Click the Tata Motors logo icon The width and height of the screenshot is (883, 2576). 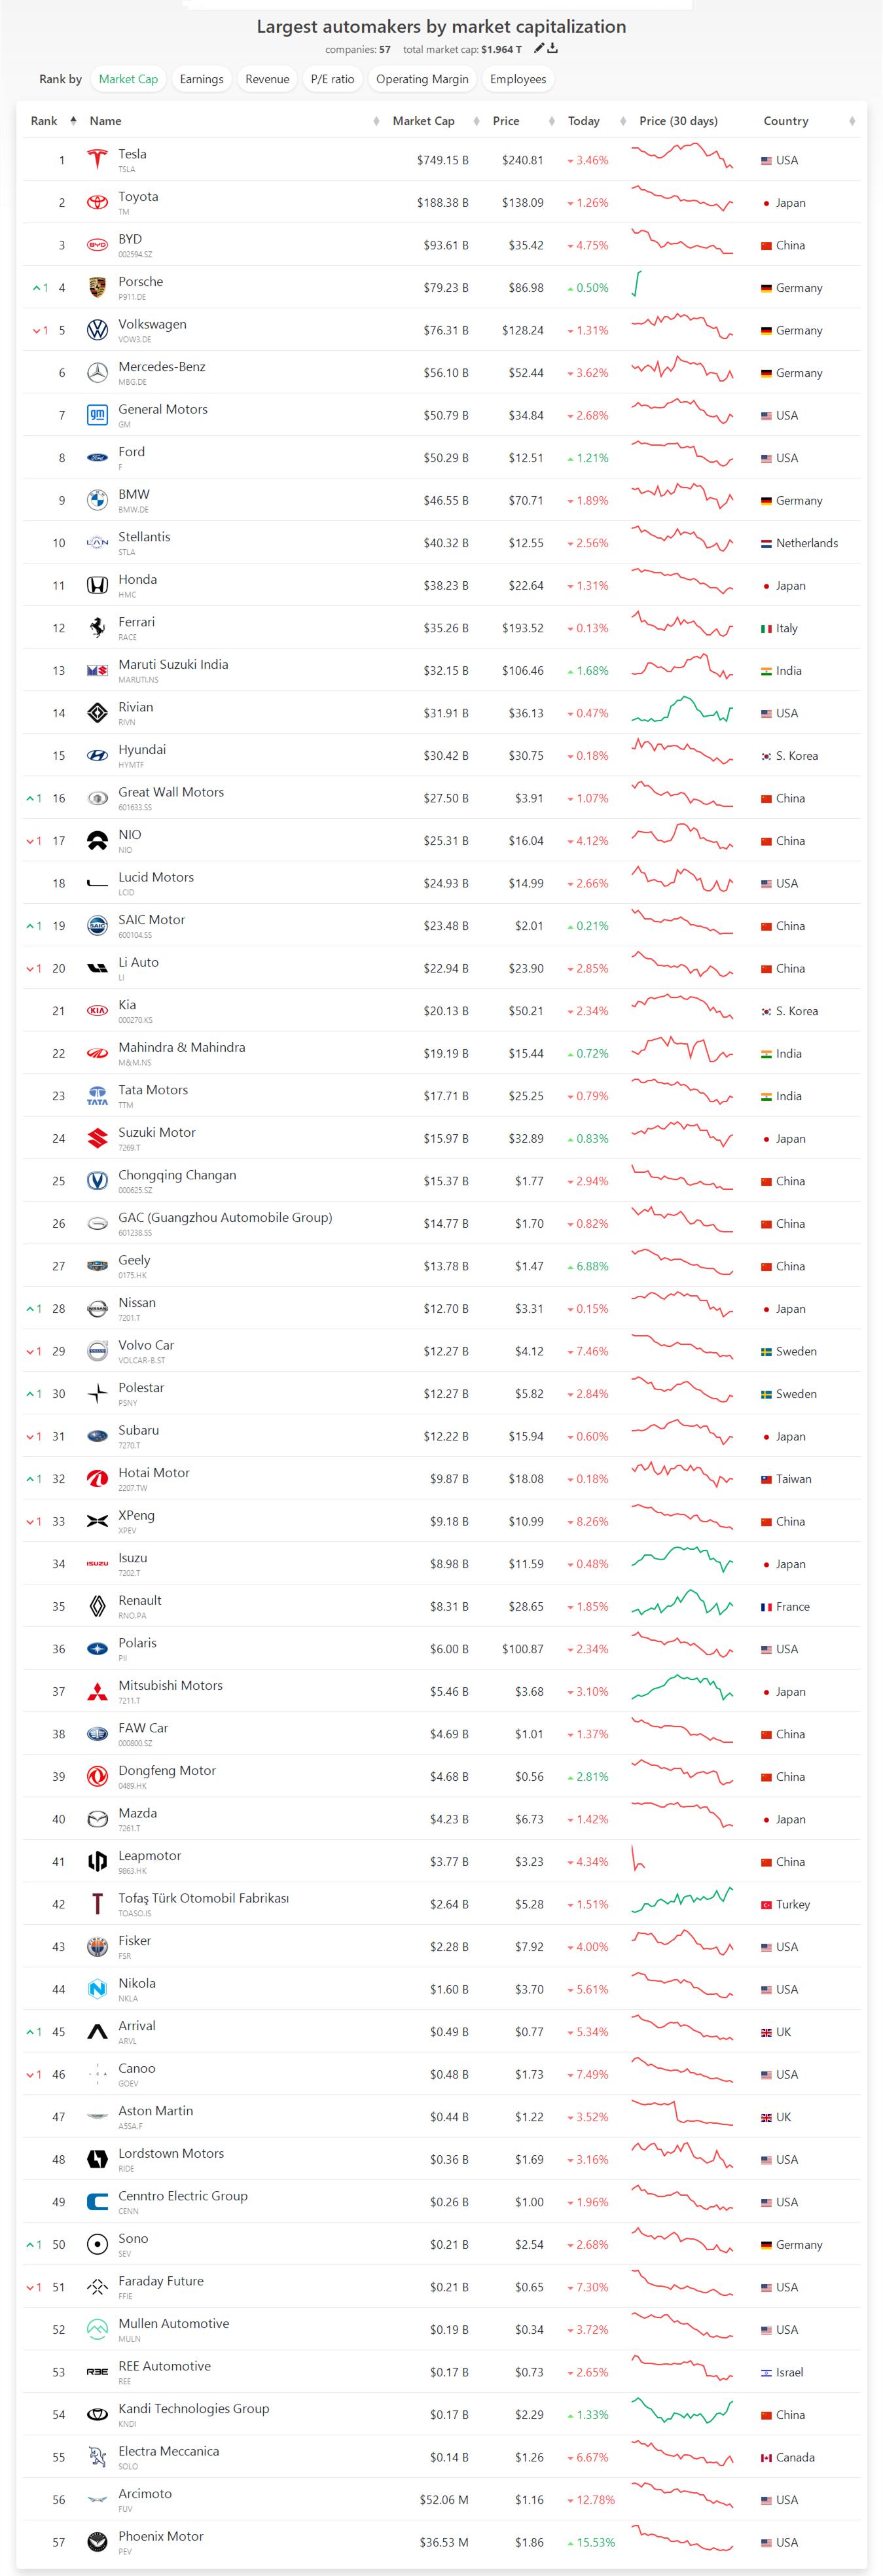point(97,1096)
